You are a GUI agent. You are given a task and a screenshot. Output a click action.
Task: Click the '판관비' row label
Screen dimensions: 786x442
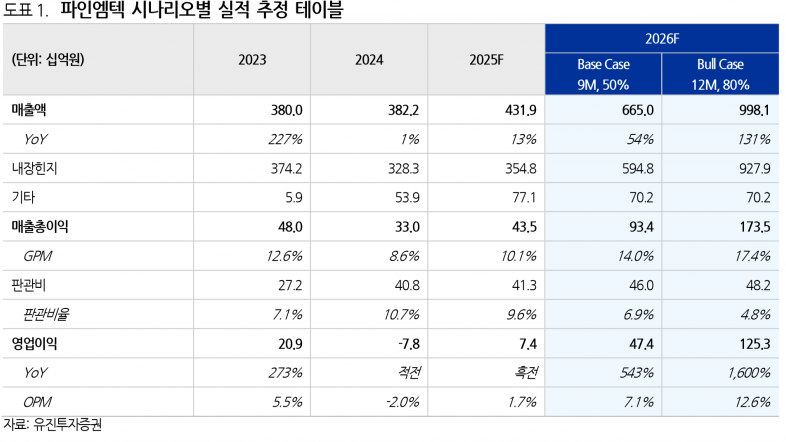(29, 285)
